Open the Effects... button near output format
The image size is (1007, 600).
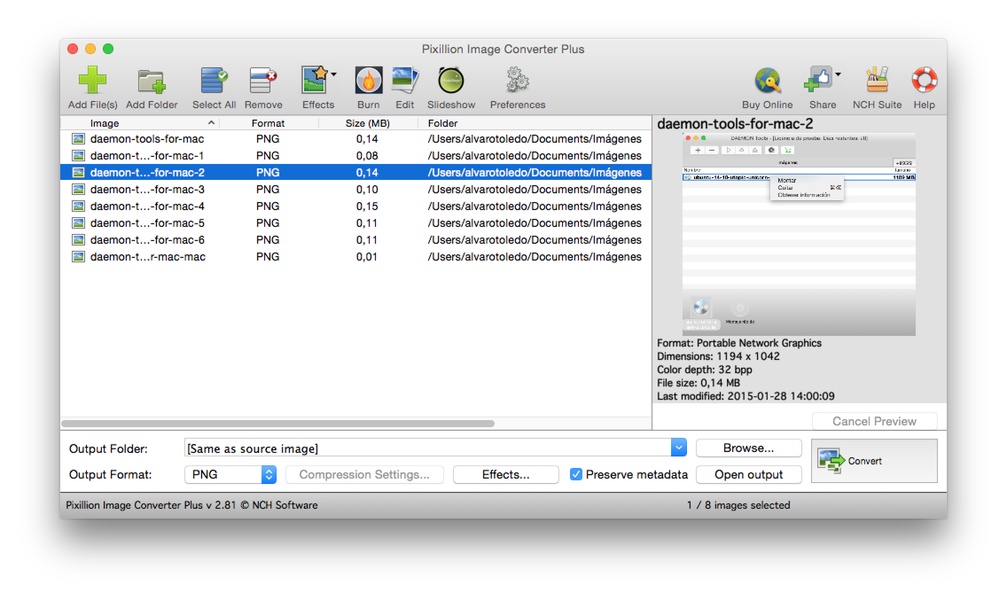pos(505,475)
